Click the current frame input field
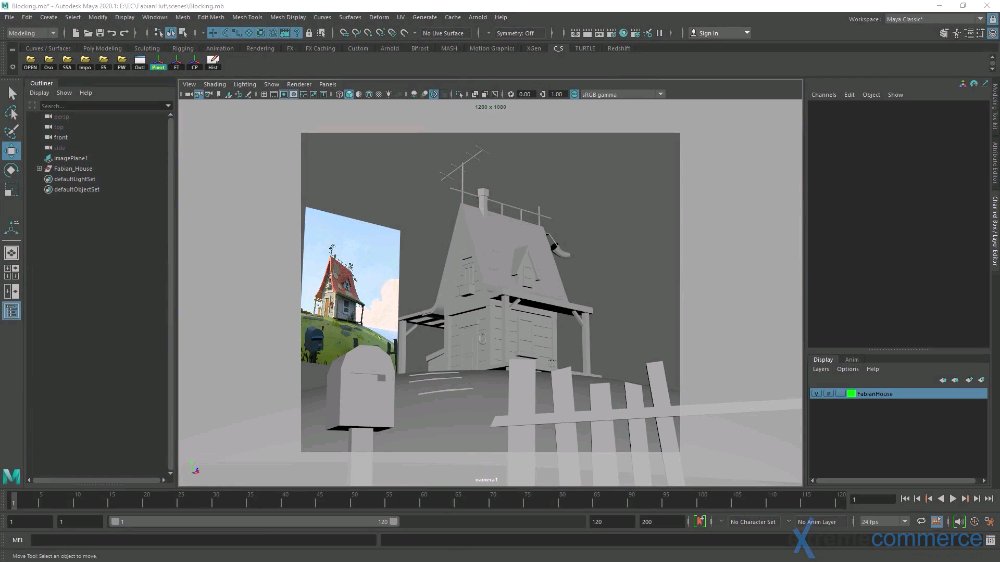The image size is (1000, 562). 872,499
